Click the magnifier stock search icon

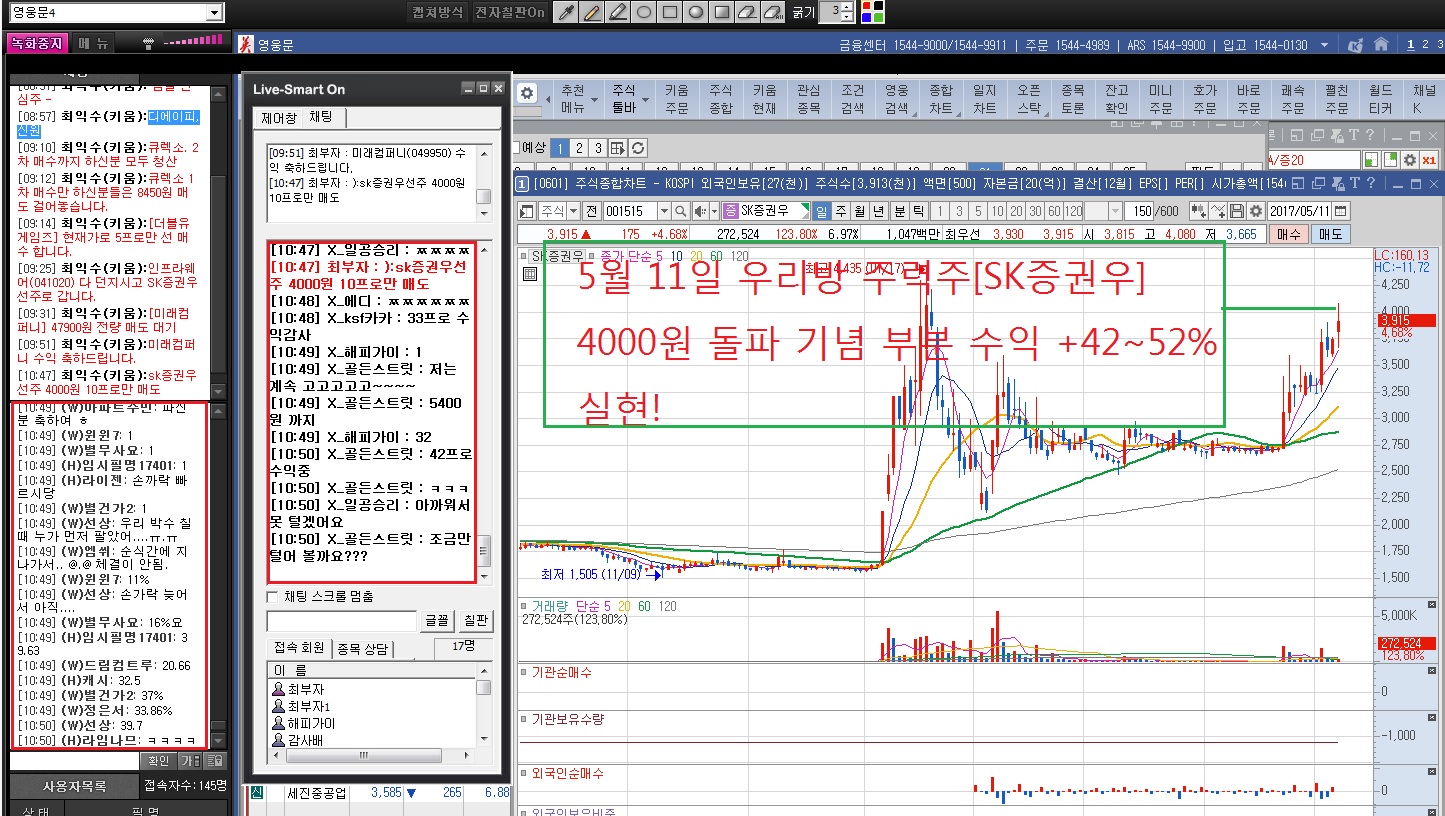pos(681,211)
